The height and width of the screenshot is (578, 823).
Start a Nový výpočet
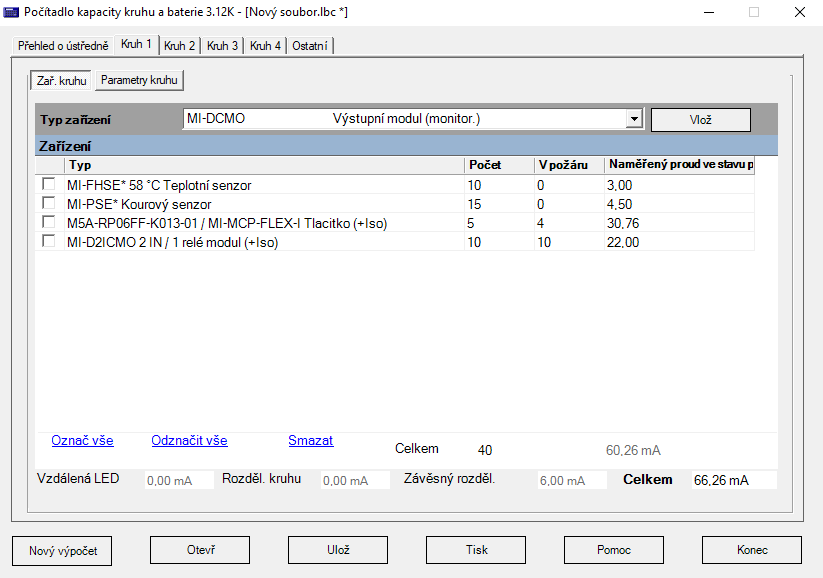(x=61, y=550)
